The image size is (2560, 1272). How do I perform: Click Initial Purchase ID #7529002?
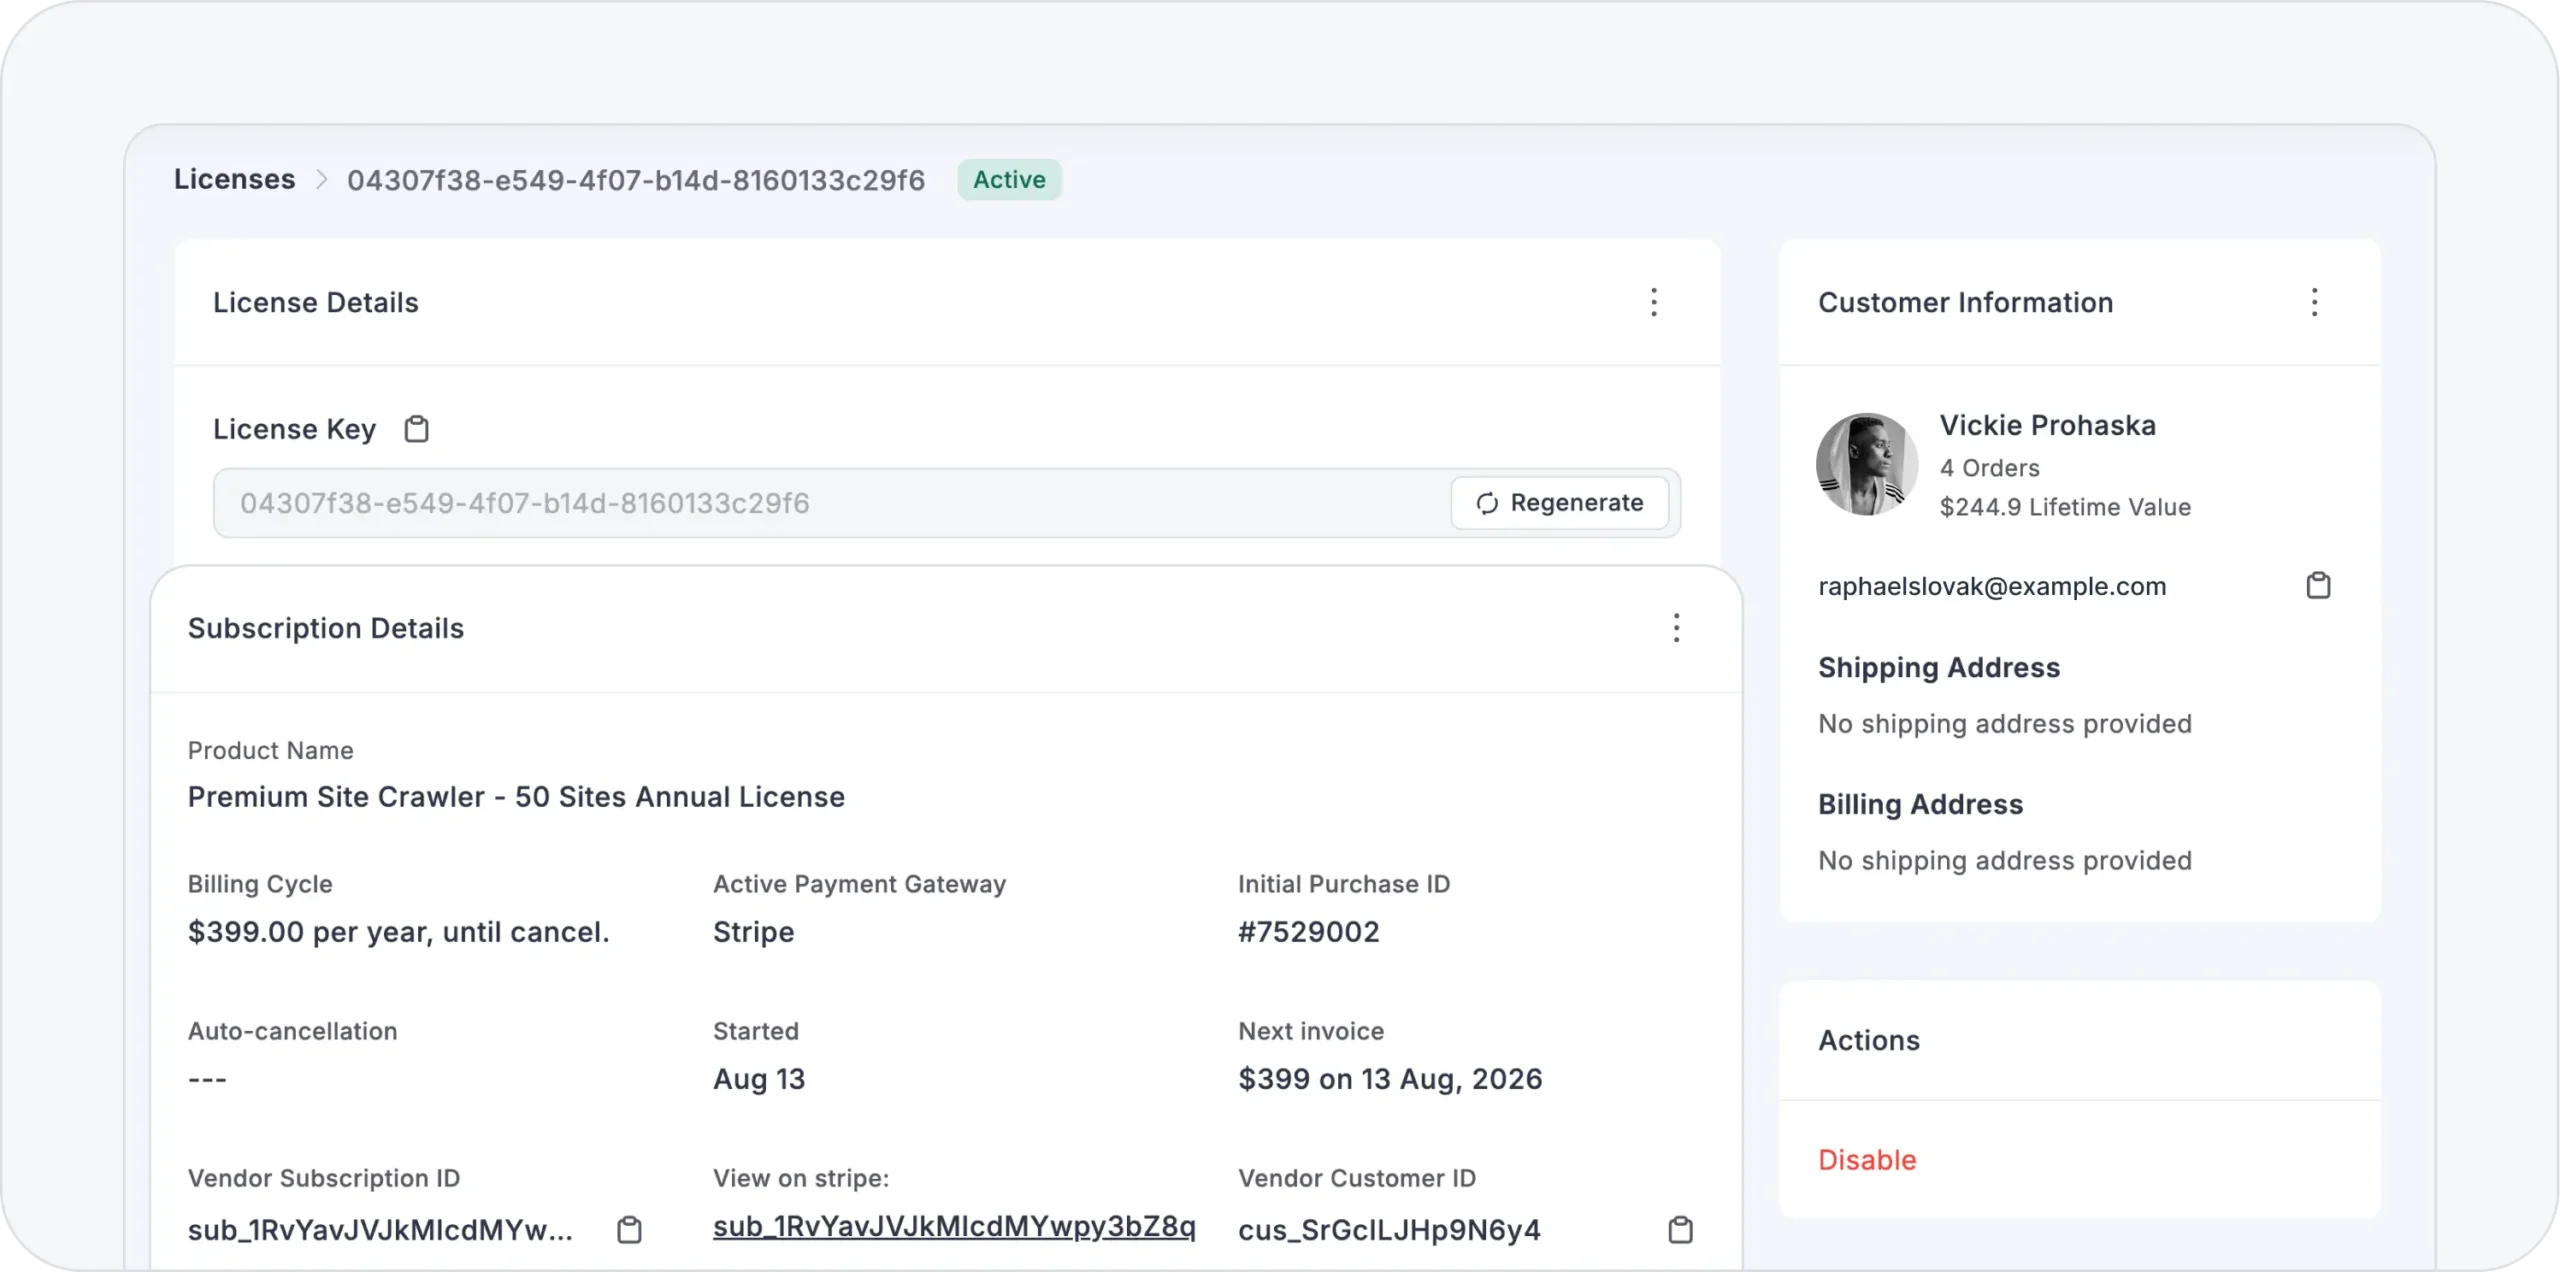1308,932
